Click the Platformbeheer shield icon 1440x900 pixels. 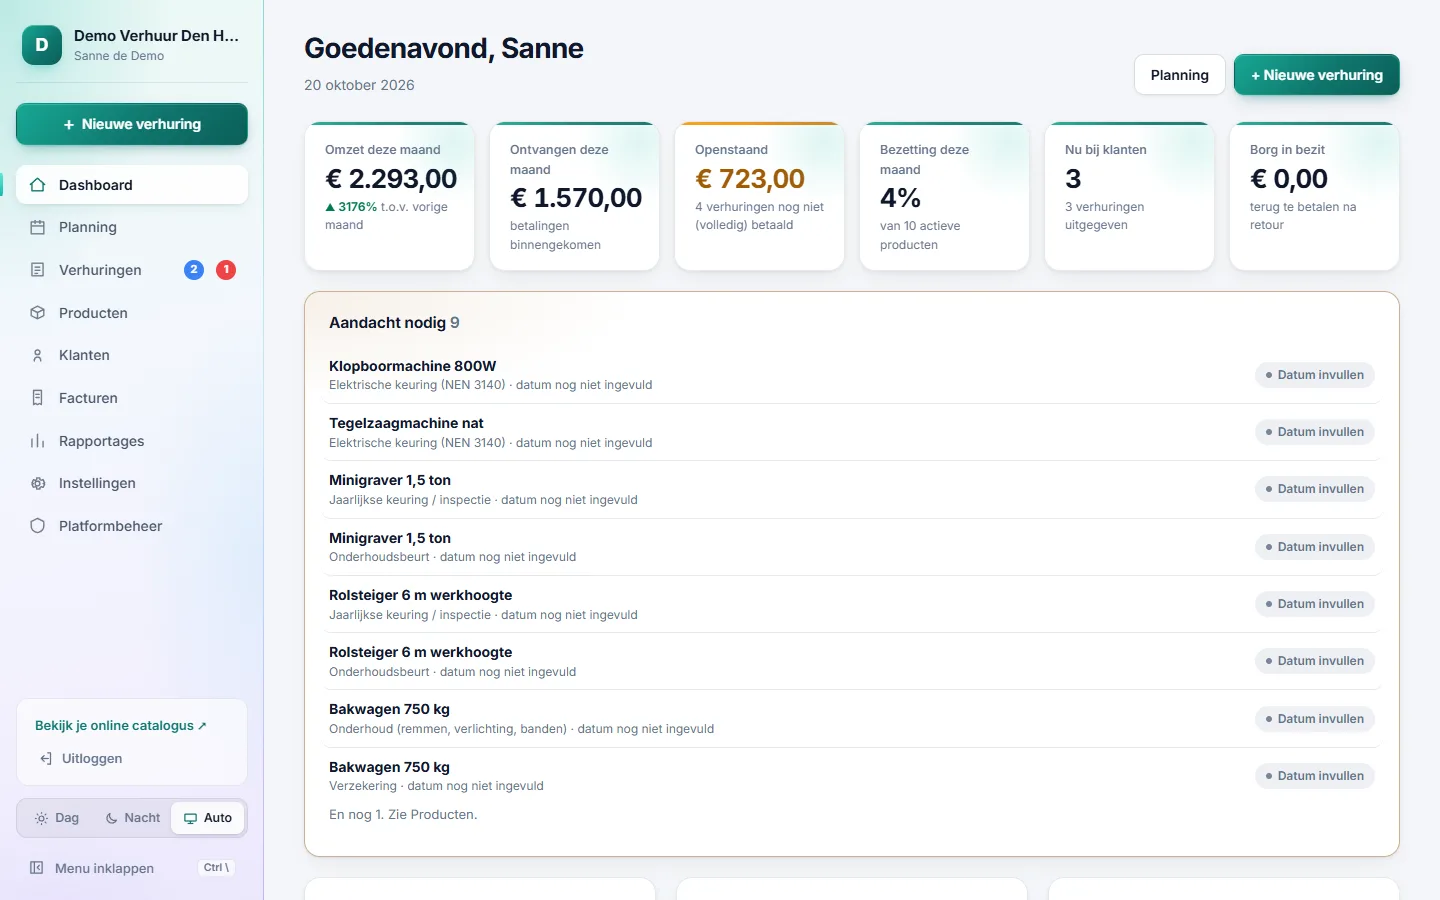point(38,526)
